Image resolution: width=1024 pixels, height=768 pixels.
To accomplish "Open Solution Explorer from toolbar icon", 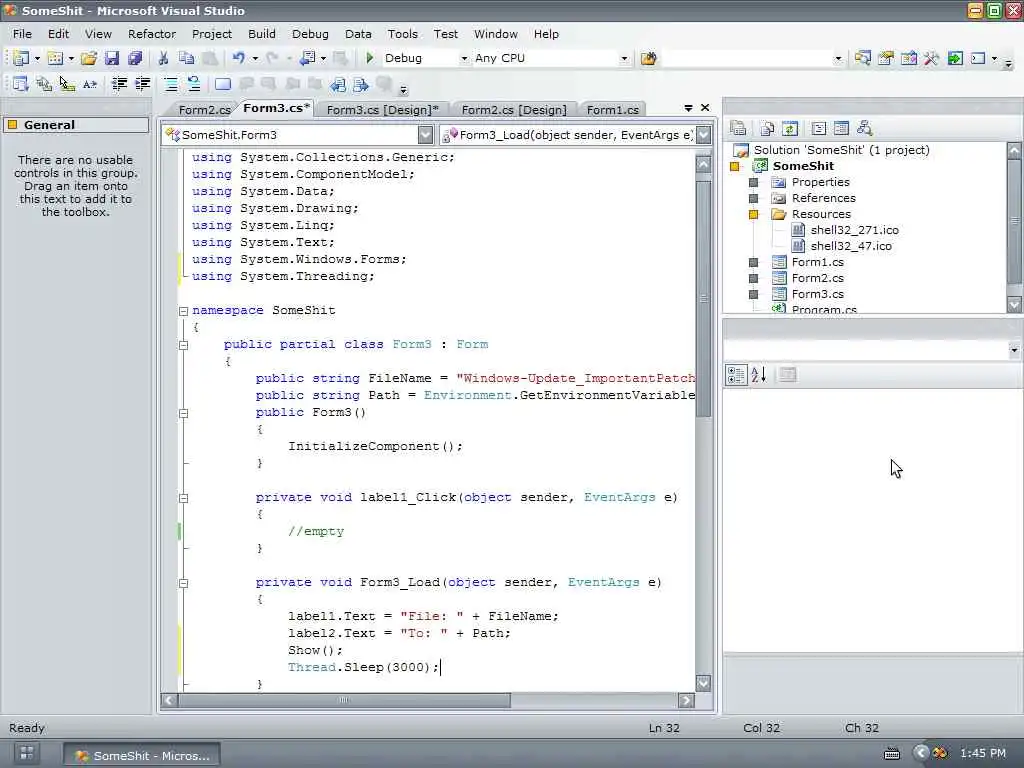I will (863, 58).
